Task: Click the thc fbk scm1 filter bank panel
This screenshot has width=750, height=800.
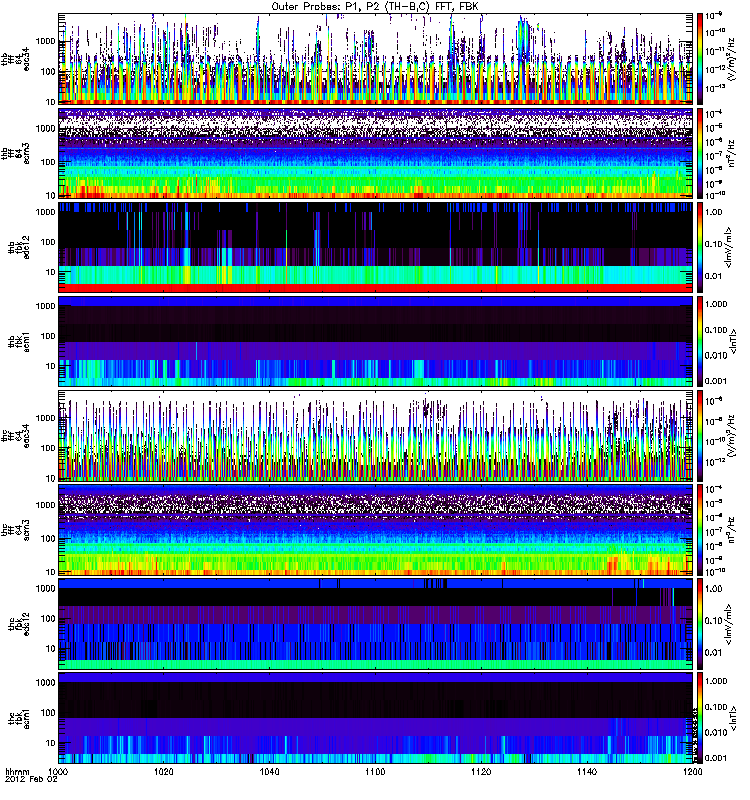Action: (x=375, y=718)
